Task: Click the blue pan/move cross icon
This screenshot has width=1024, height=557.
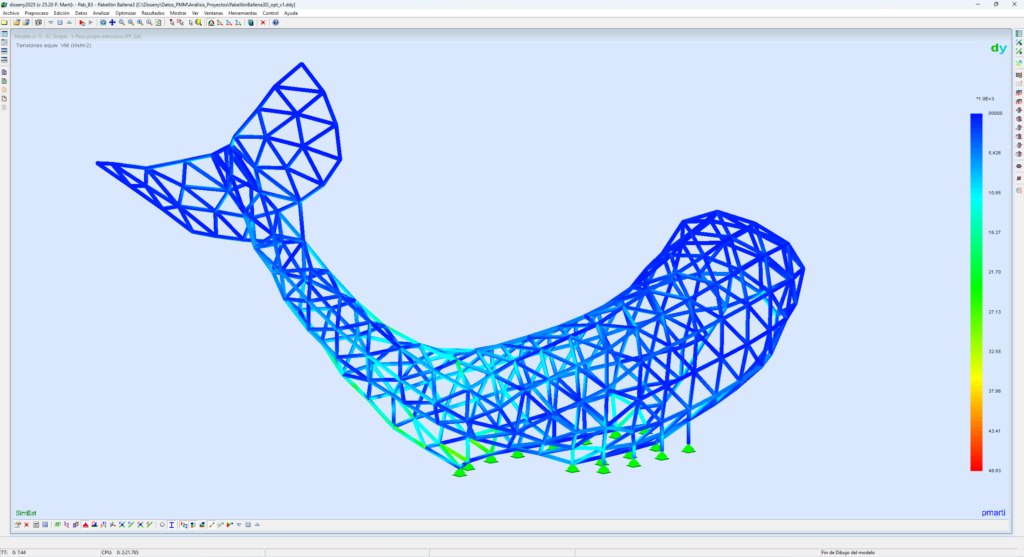Action: coord(112,22)
